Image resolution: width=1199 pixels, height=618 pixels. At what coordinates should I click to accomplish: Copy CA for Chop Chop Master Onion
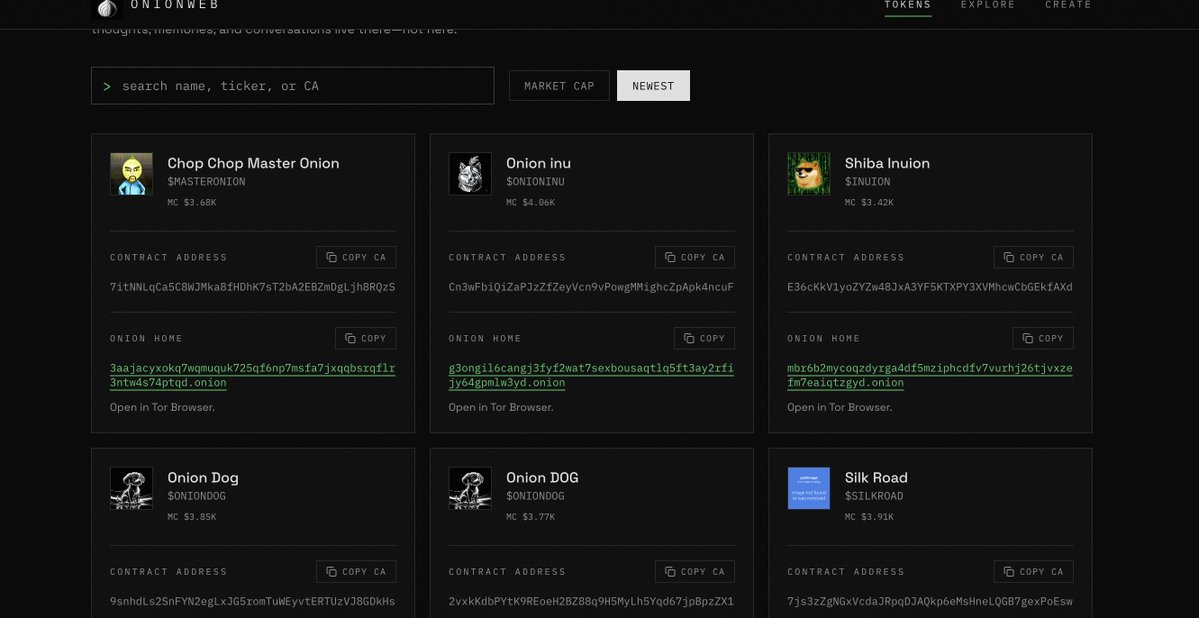tap(356, 257)
